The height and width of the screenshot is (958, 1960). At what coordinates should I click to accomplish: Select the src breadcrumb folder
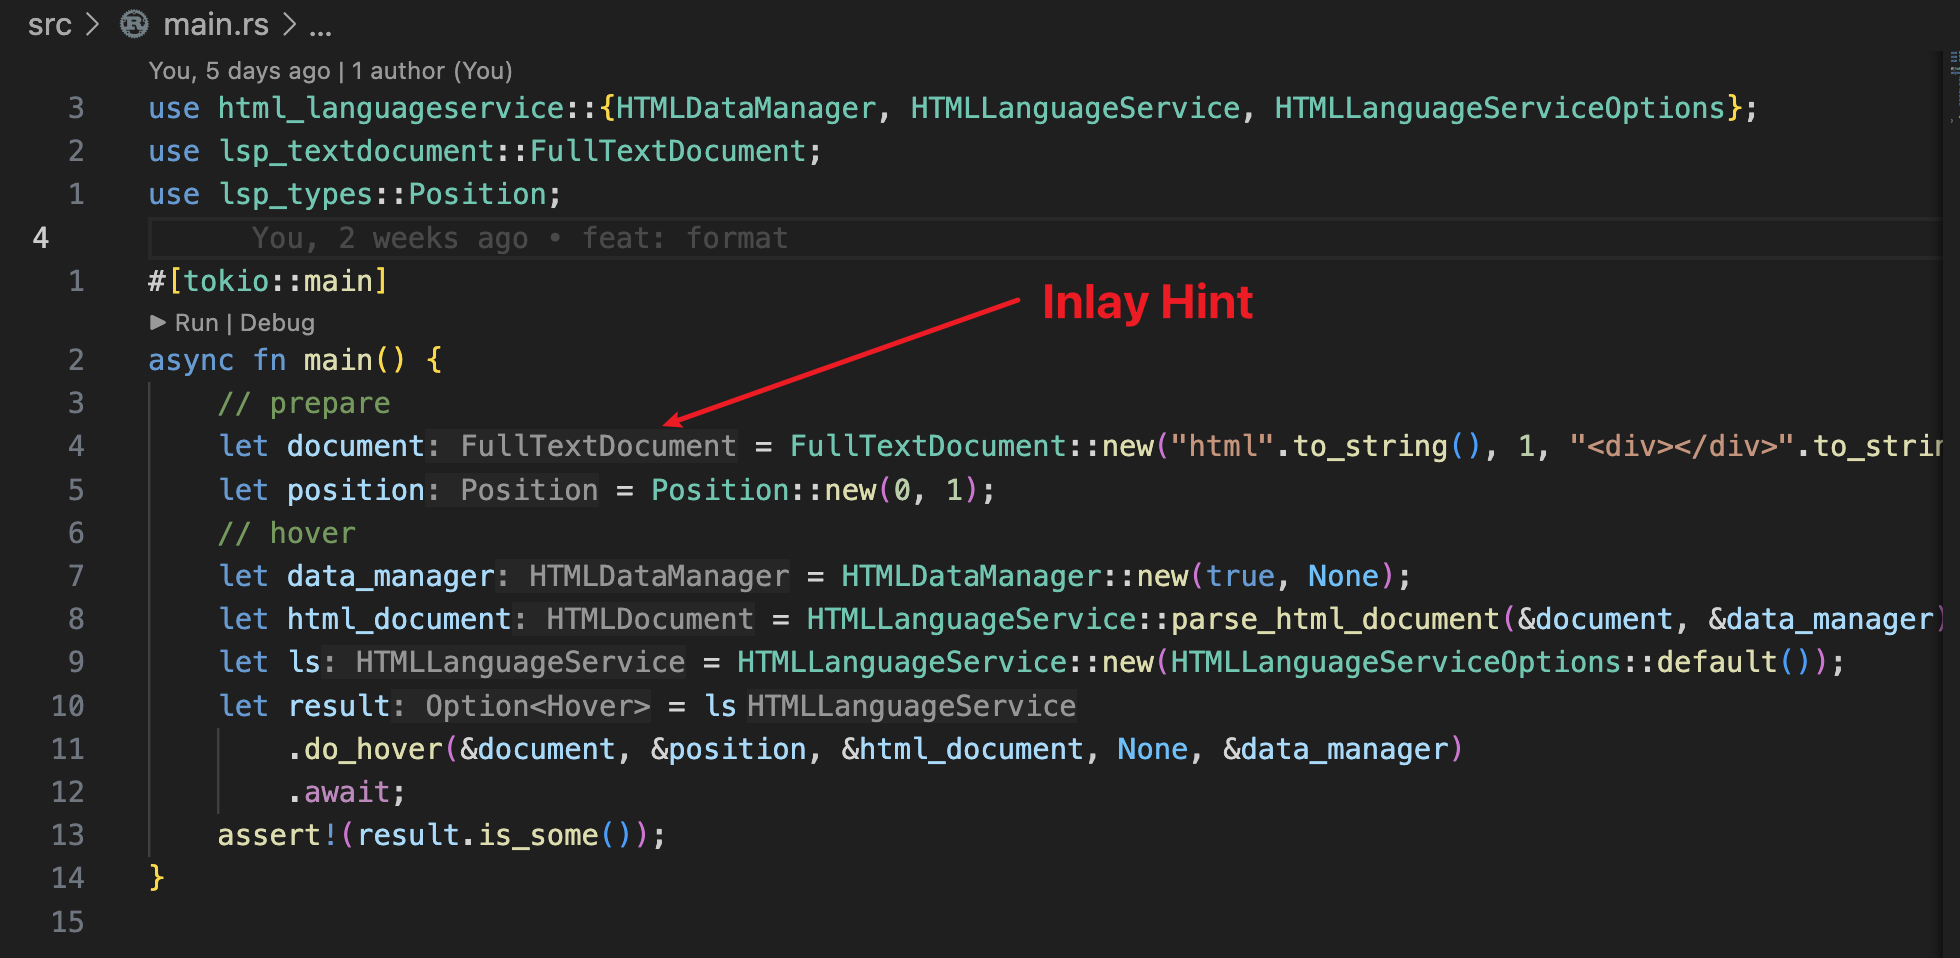pos(49,24)
